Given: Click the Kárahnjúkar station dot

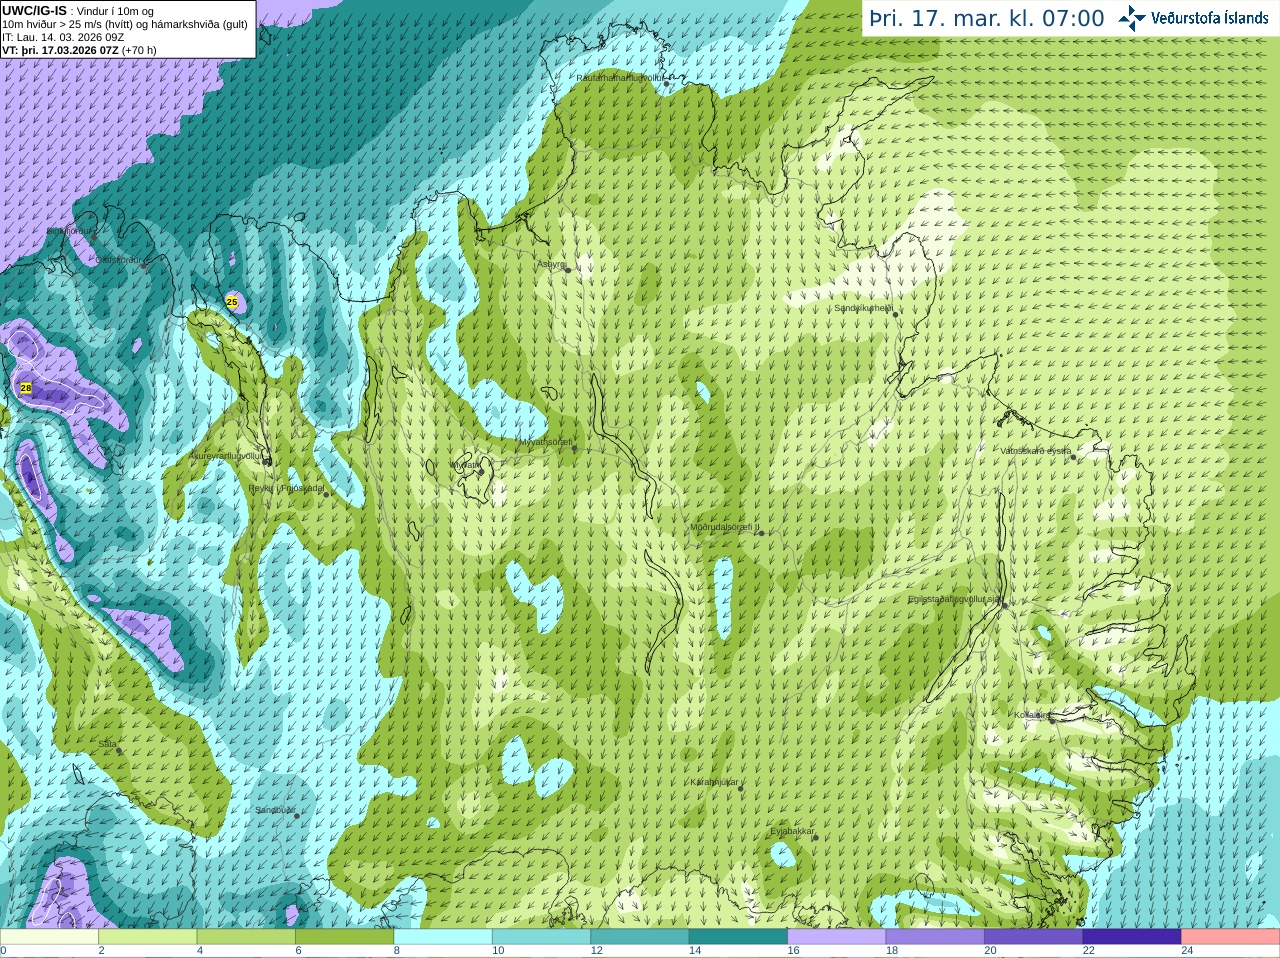Looking at the screenshot, I should coord(741,788).
